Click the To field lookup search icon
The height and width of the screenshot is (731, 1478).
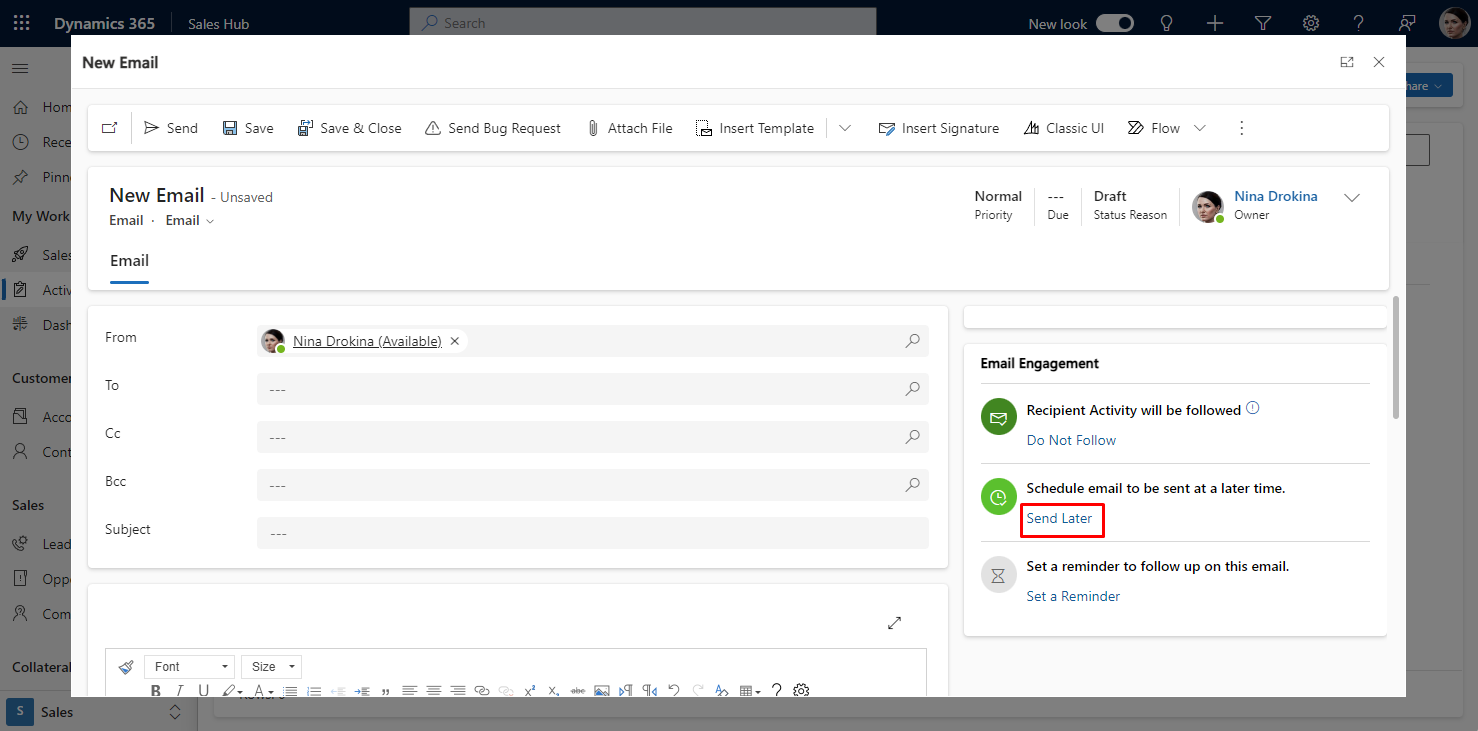pos(912,389)
